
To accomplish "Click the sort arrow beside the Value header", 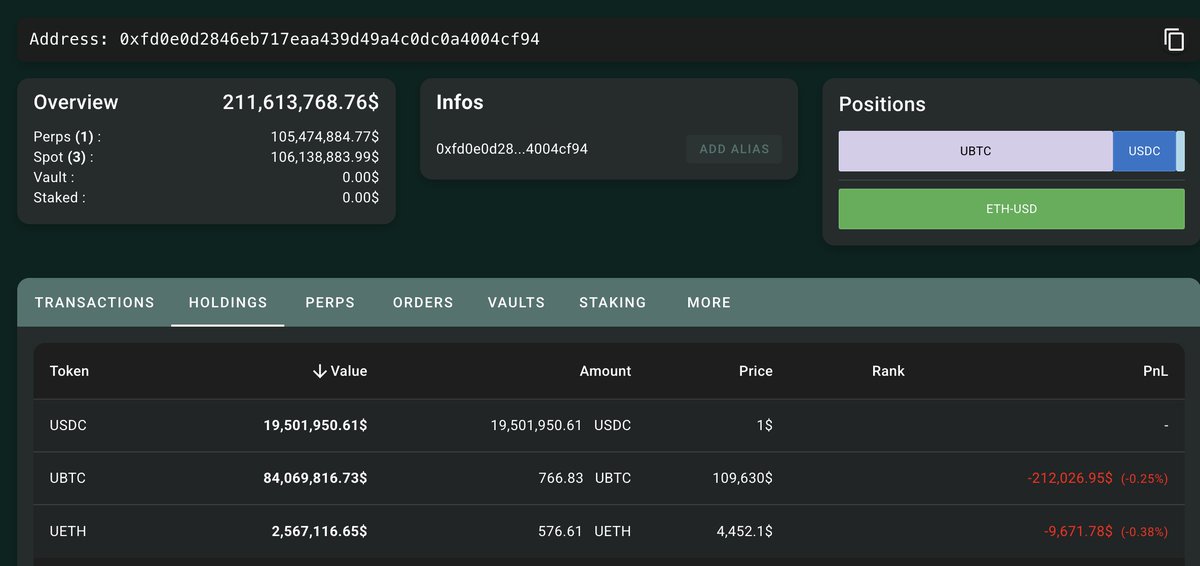I will click(319, 371).
